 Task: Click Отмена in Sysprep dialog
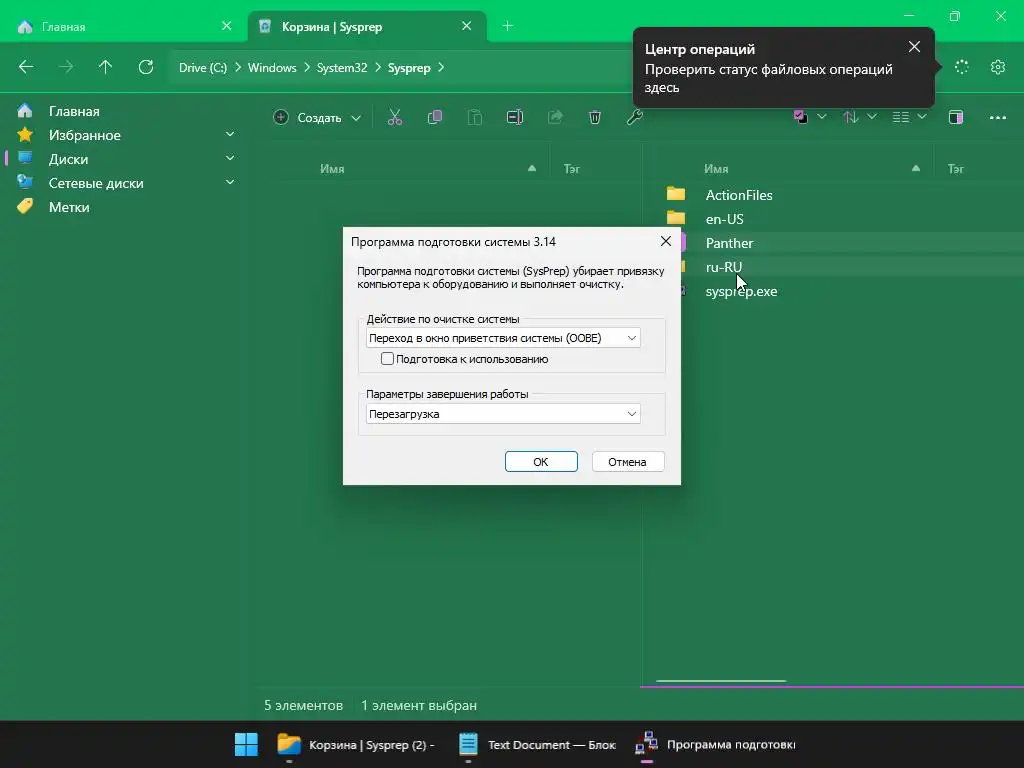click(628, 462)
